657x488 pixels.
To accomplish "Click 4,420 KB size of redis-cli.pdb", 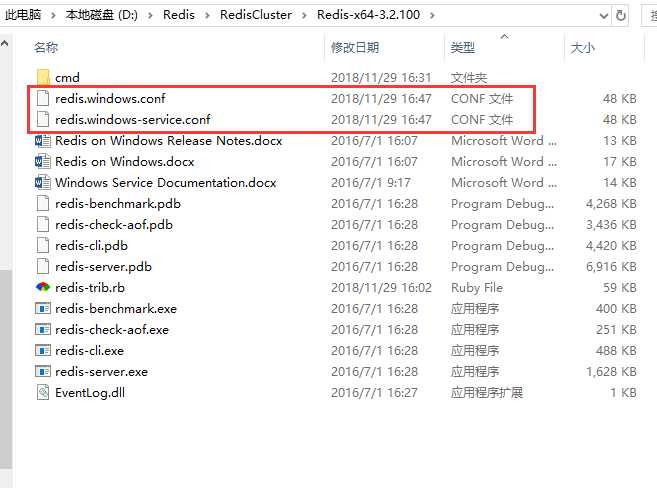I will [x=611, y=245].
